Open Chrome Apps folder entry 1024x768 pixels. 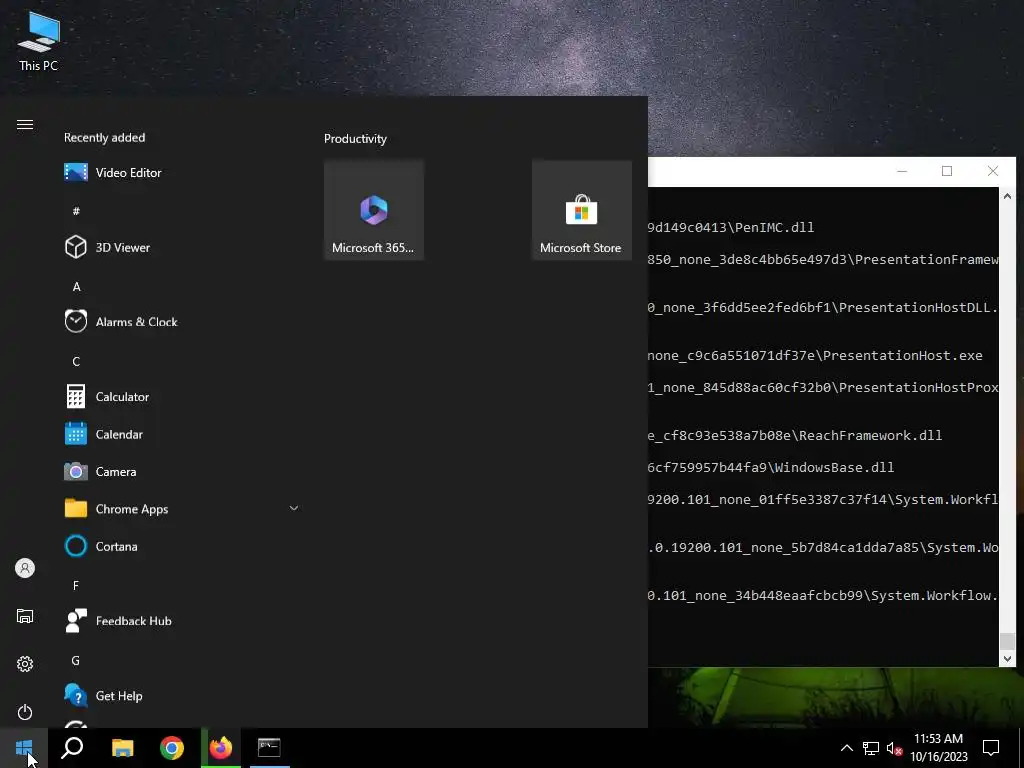click(180, 509)
